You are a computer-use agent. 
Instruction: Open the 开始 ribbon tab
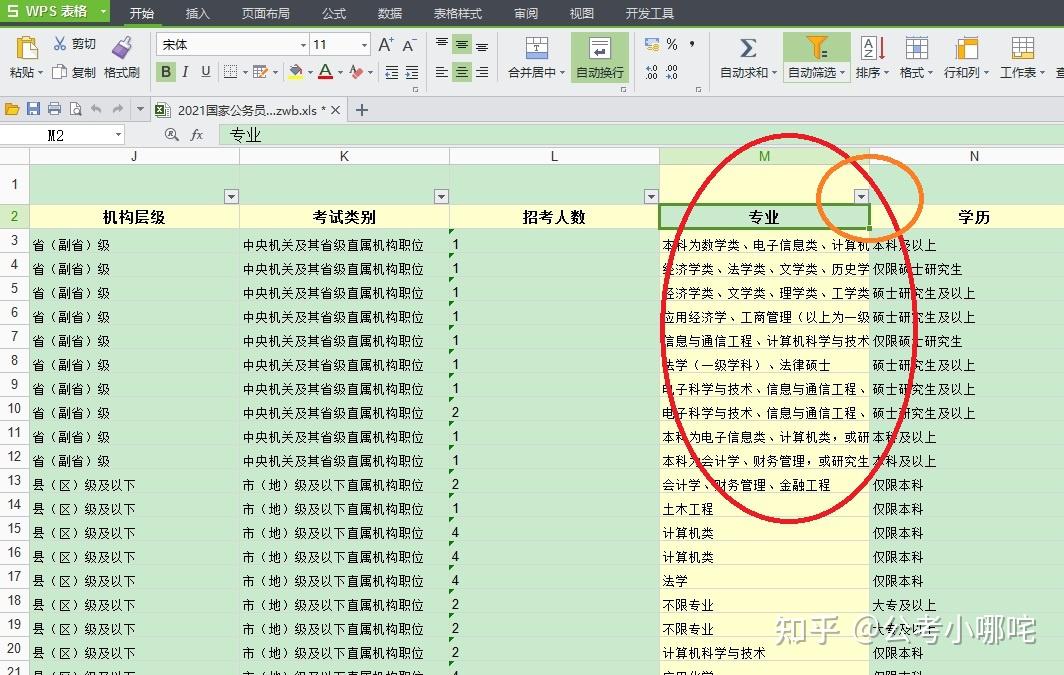(x=142, y=13)
